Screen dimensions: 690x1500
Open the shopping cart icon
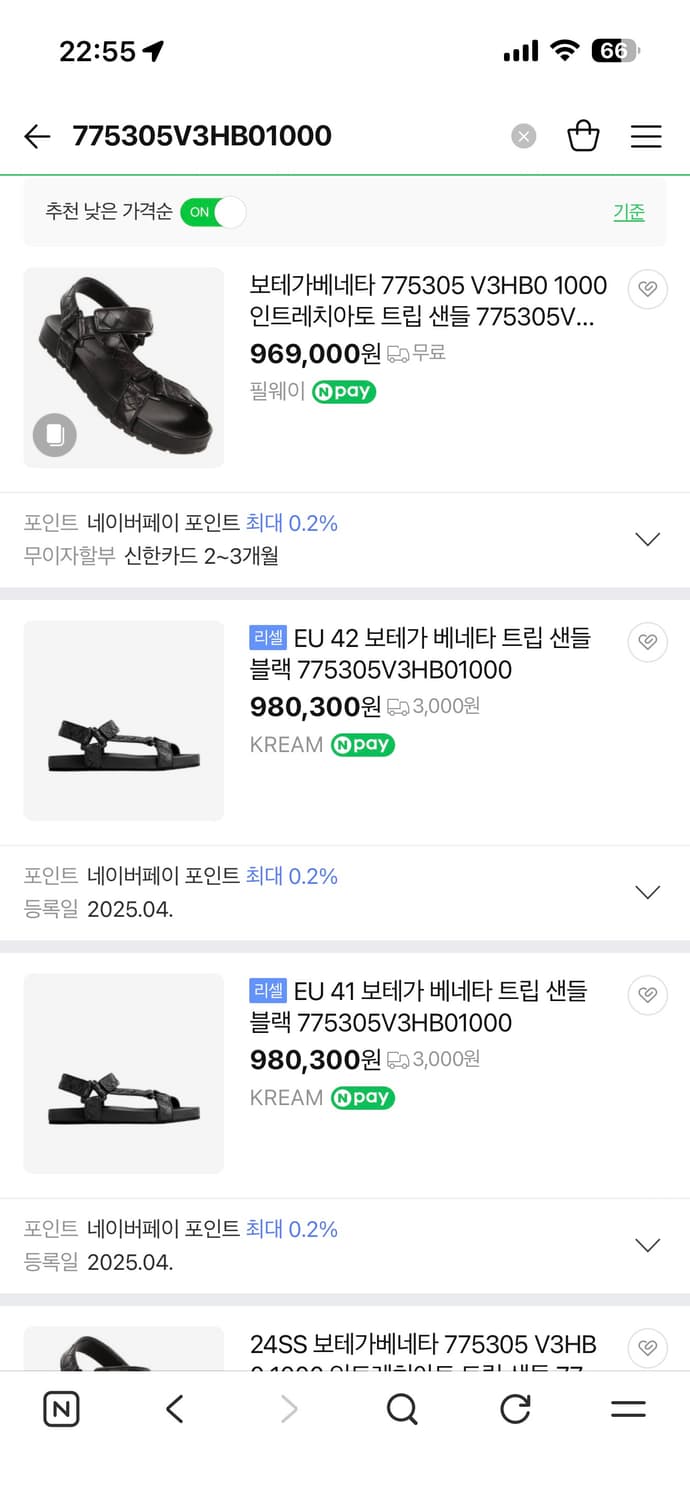(x=584, y=136)
